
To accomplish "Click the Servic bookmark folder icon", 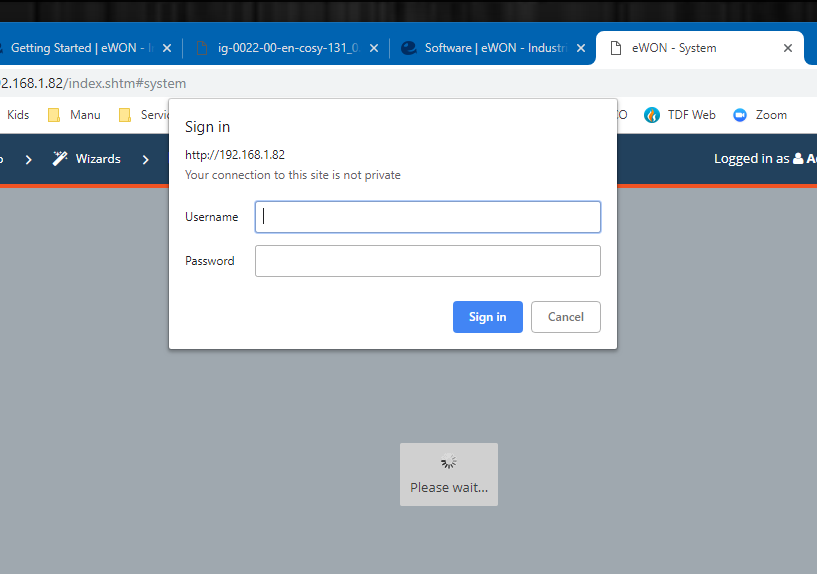I will (125, 115).
